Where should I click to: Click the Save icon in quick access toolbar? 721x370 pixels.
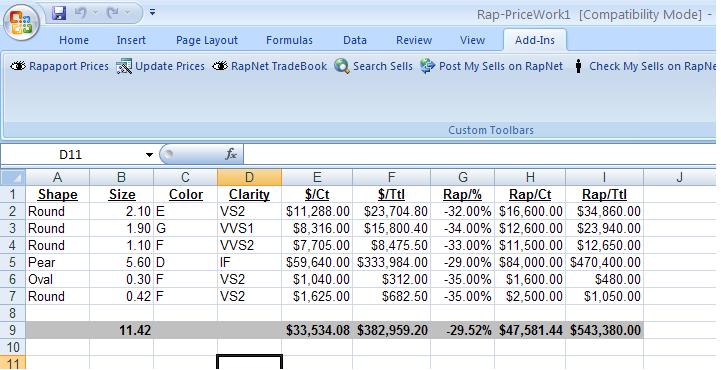click(59, 13)
